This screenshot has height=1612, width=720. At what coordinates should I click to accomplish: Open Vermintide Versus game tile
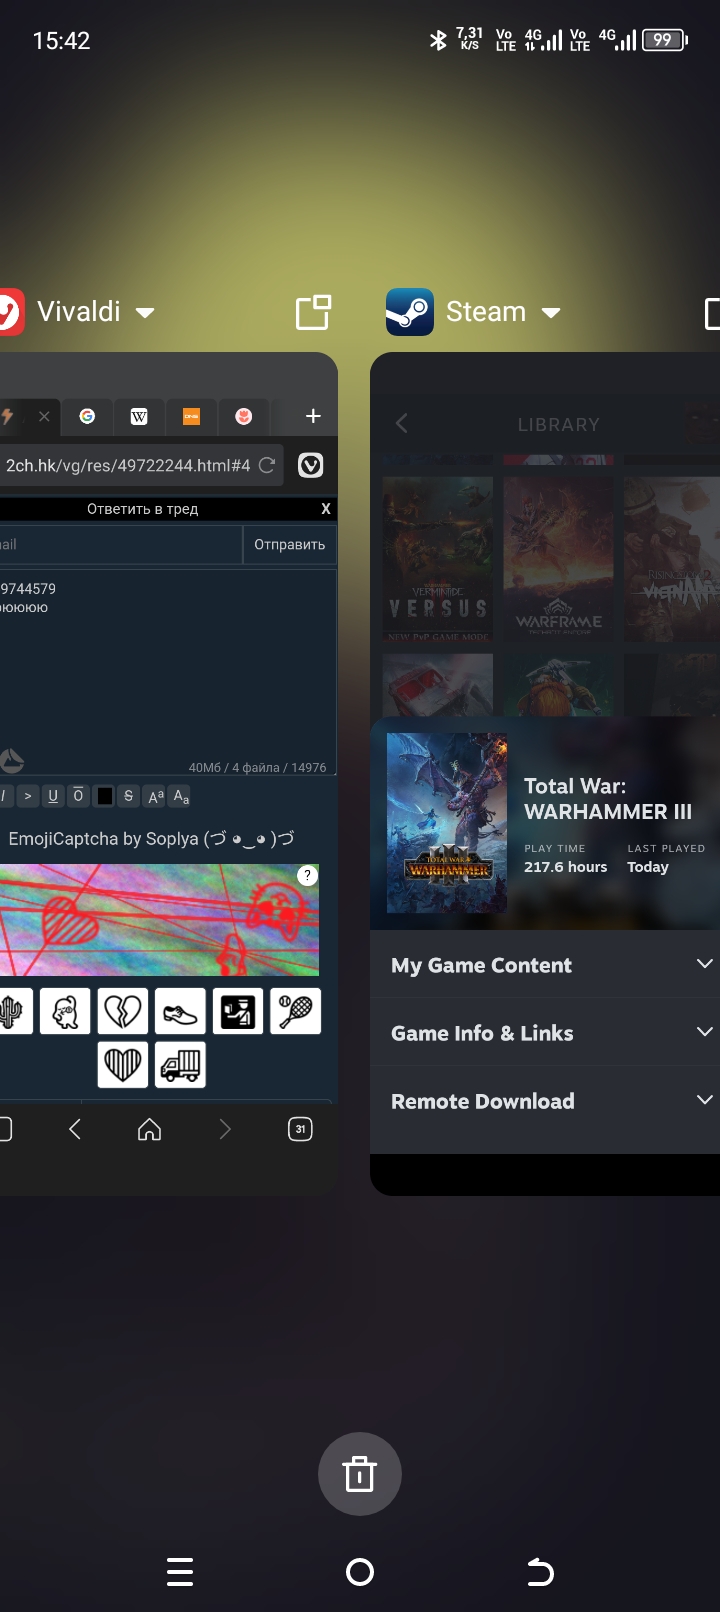click(438, 559)
